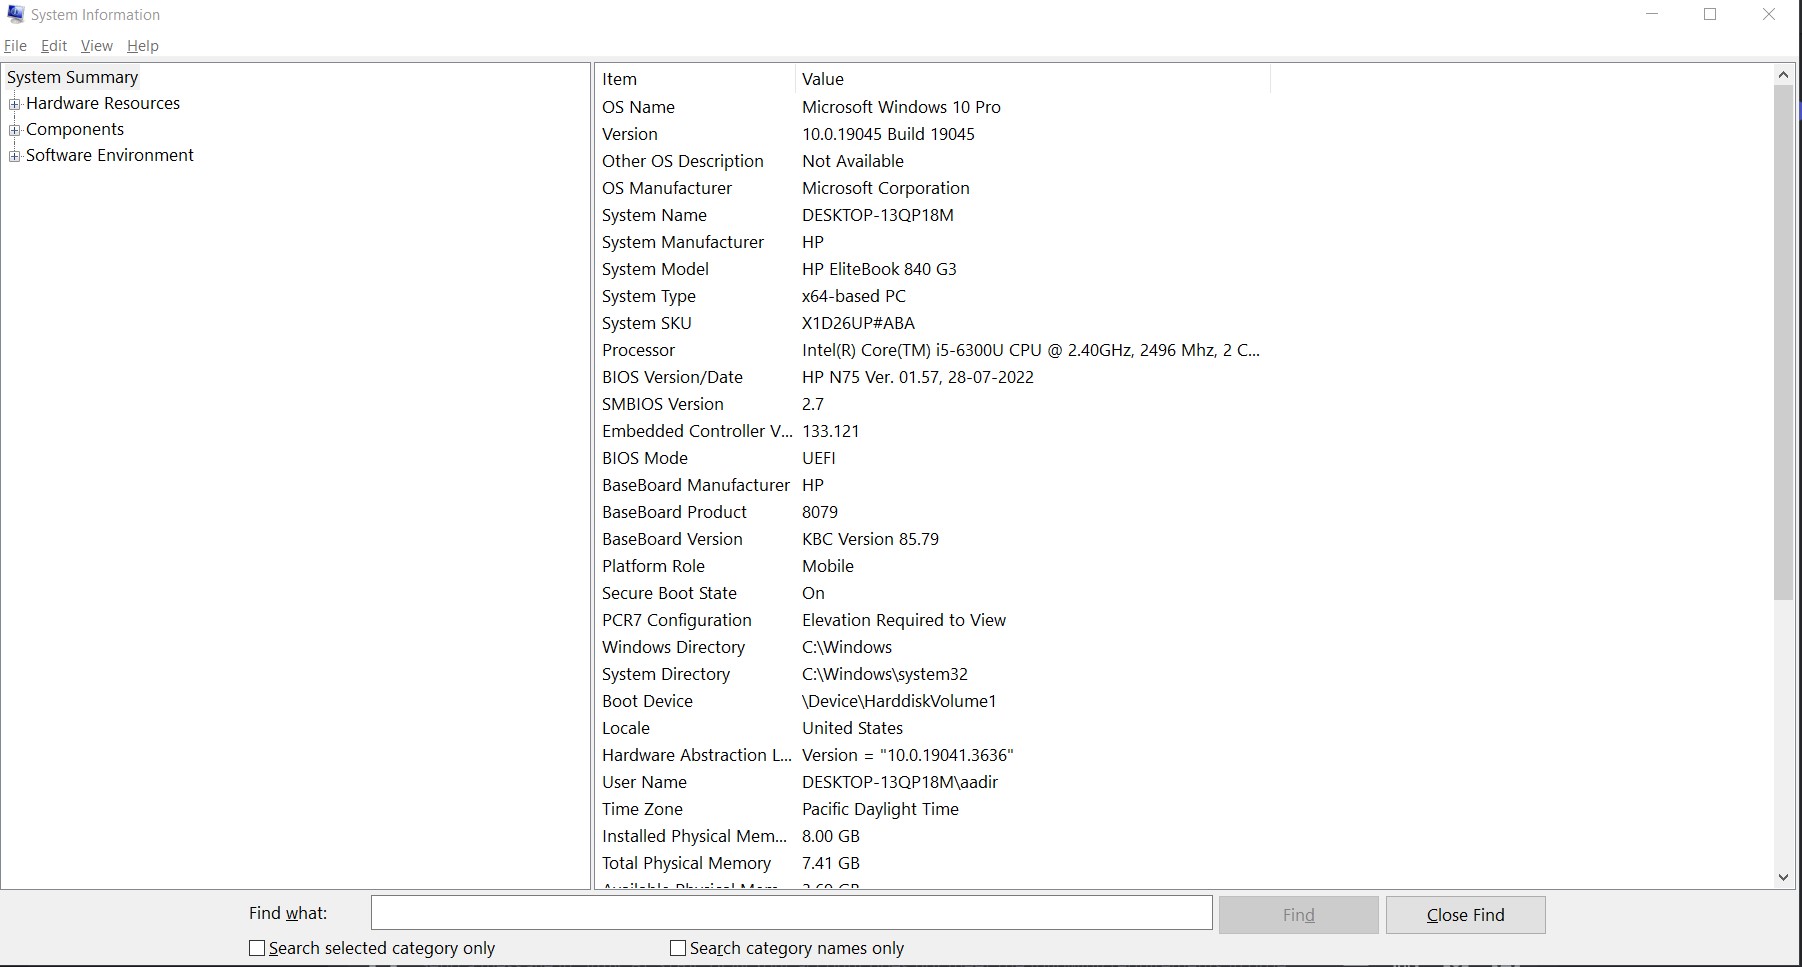
Task: Click the System Information app icon in title bar
Action: (15, 14)
